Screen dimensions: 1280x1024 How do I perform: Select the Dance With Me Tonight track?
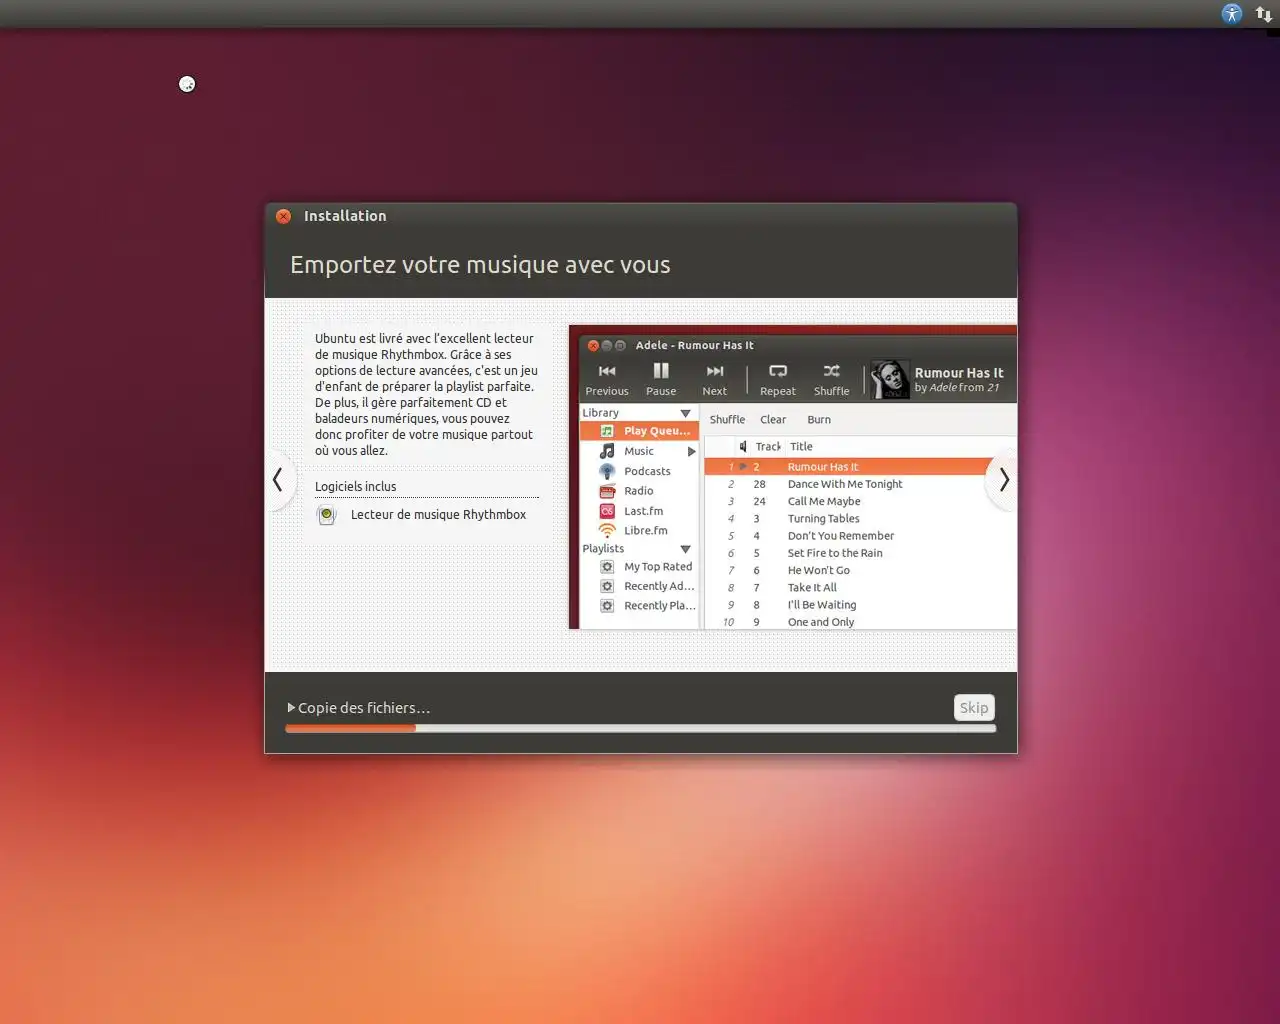pos(860,484)
